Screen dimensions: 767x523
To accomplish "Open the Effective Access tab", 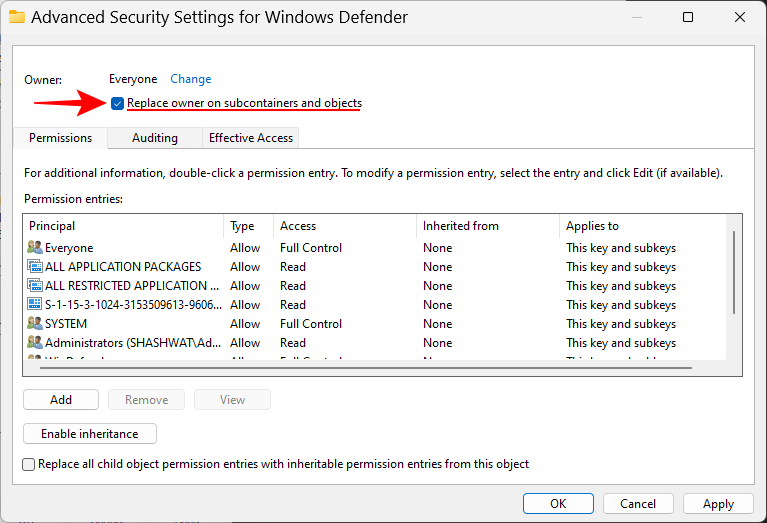I will [x=250, y=138].
